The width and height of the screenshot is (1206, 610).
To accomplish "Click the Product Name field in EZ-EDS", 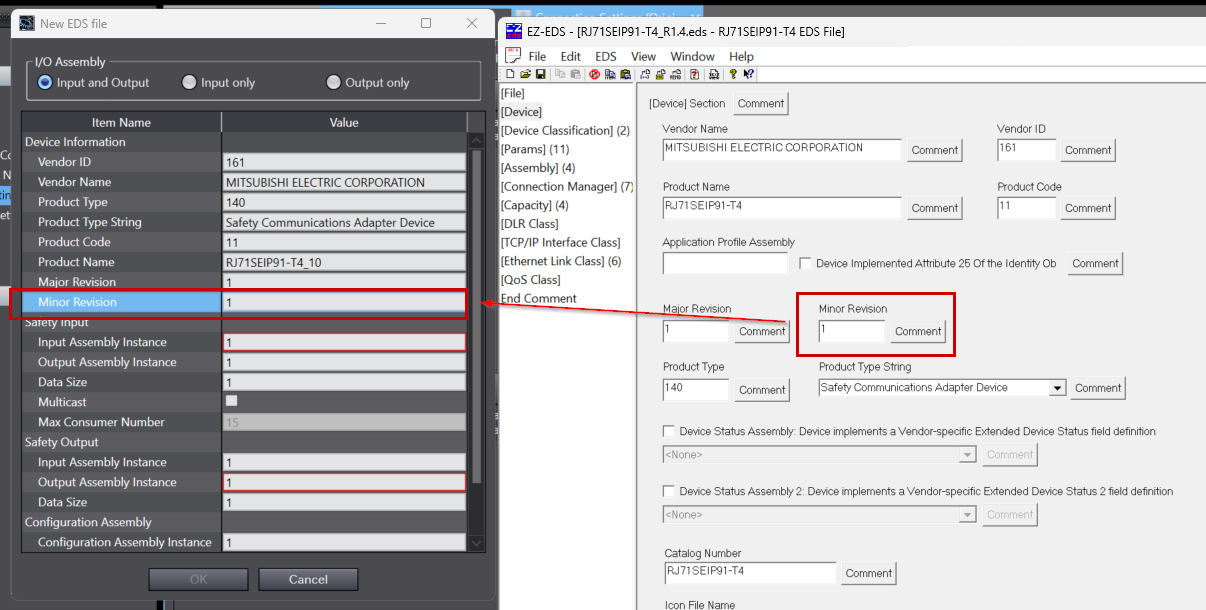I will (782, 207).
